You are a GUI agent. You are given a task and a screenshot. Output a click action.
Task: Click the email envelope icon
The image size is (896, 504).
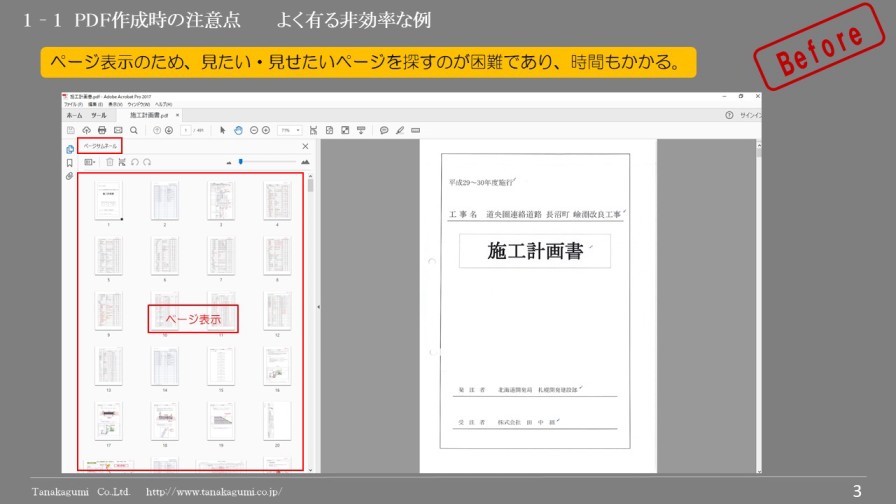[x=117, y=130]
